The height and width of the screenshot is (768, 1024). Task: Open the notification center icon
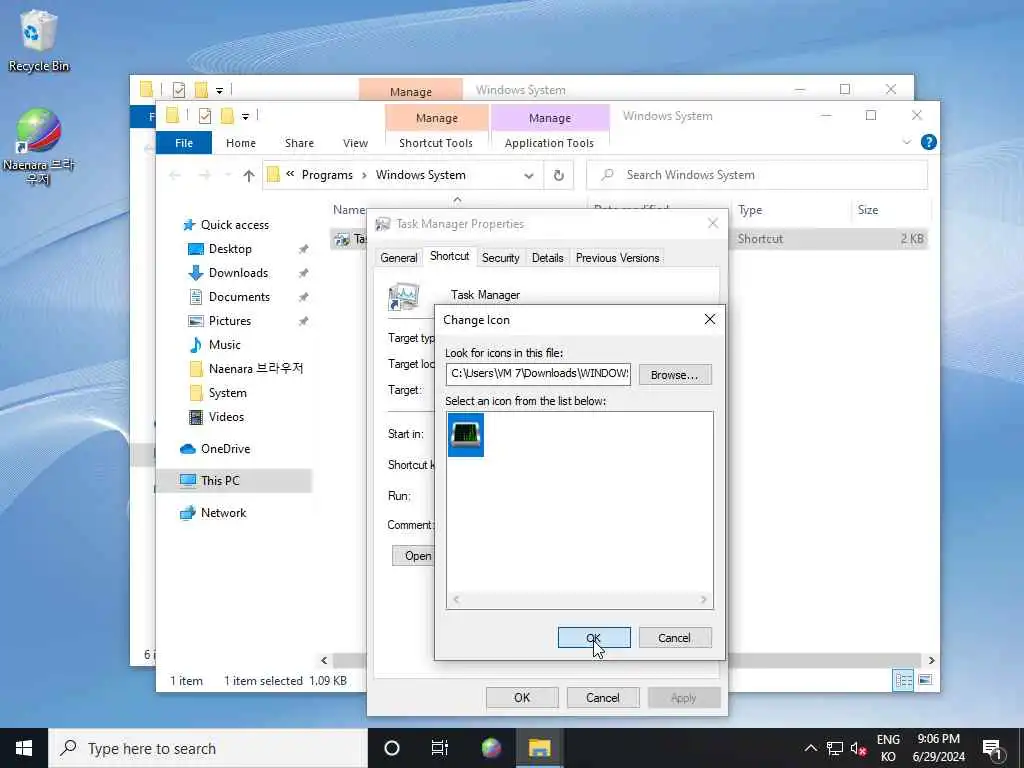click(x=993, y=749)
